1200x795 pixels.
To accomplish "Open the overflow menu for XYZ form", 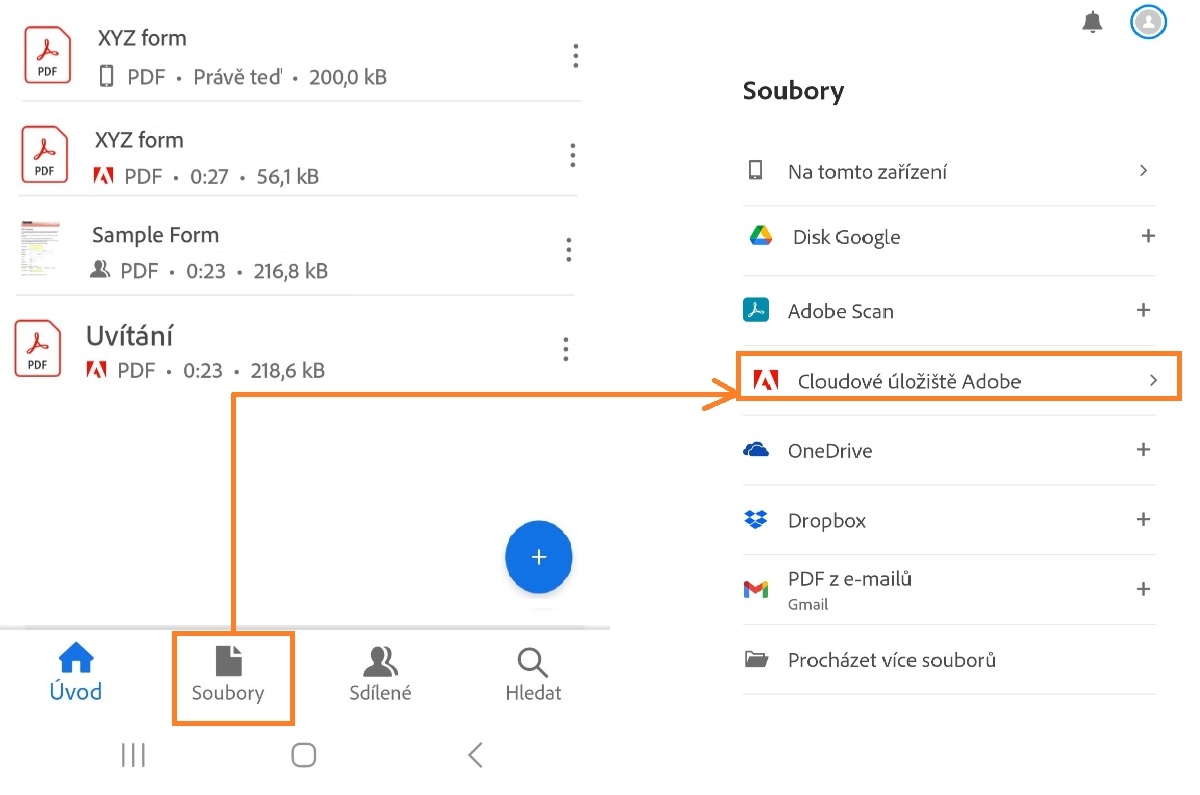I will pyautogui.click(x=575, y=56).
